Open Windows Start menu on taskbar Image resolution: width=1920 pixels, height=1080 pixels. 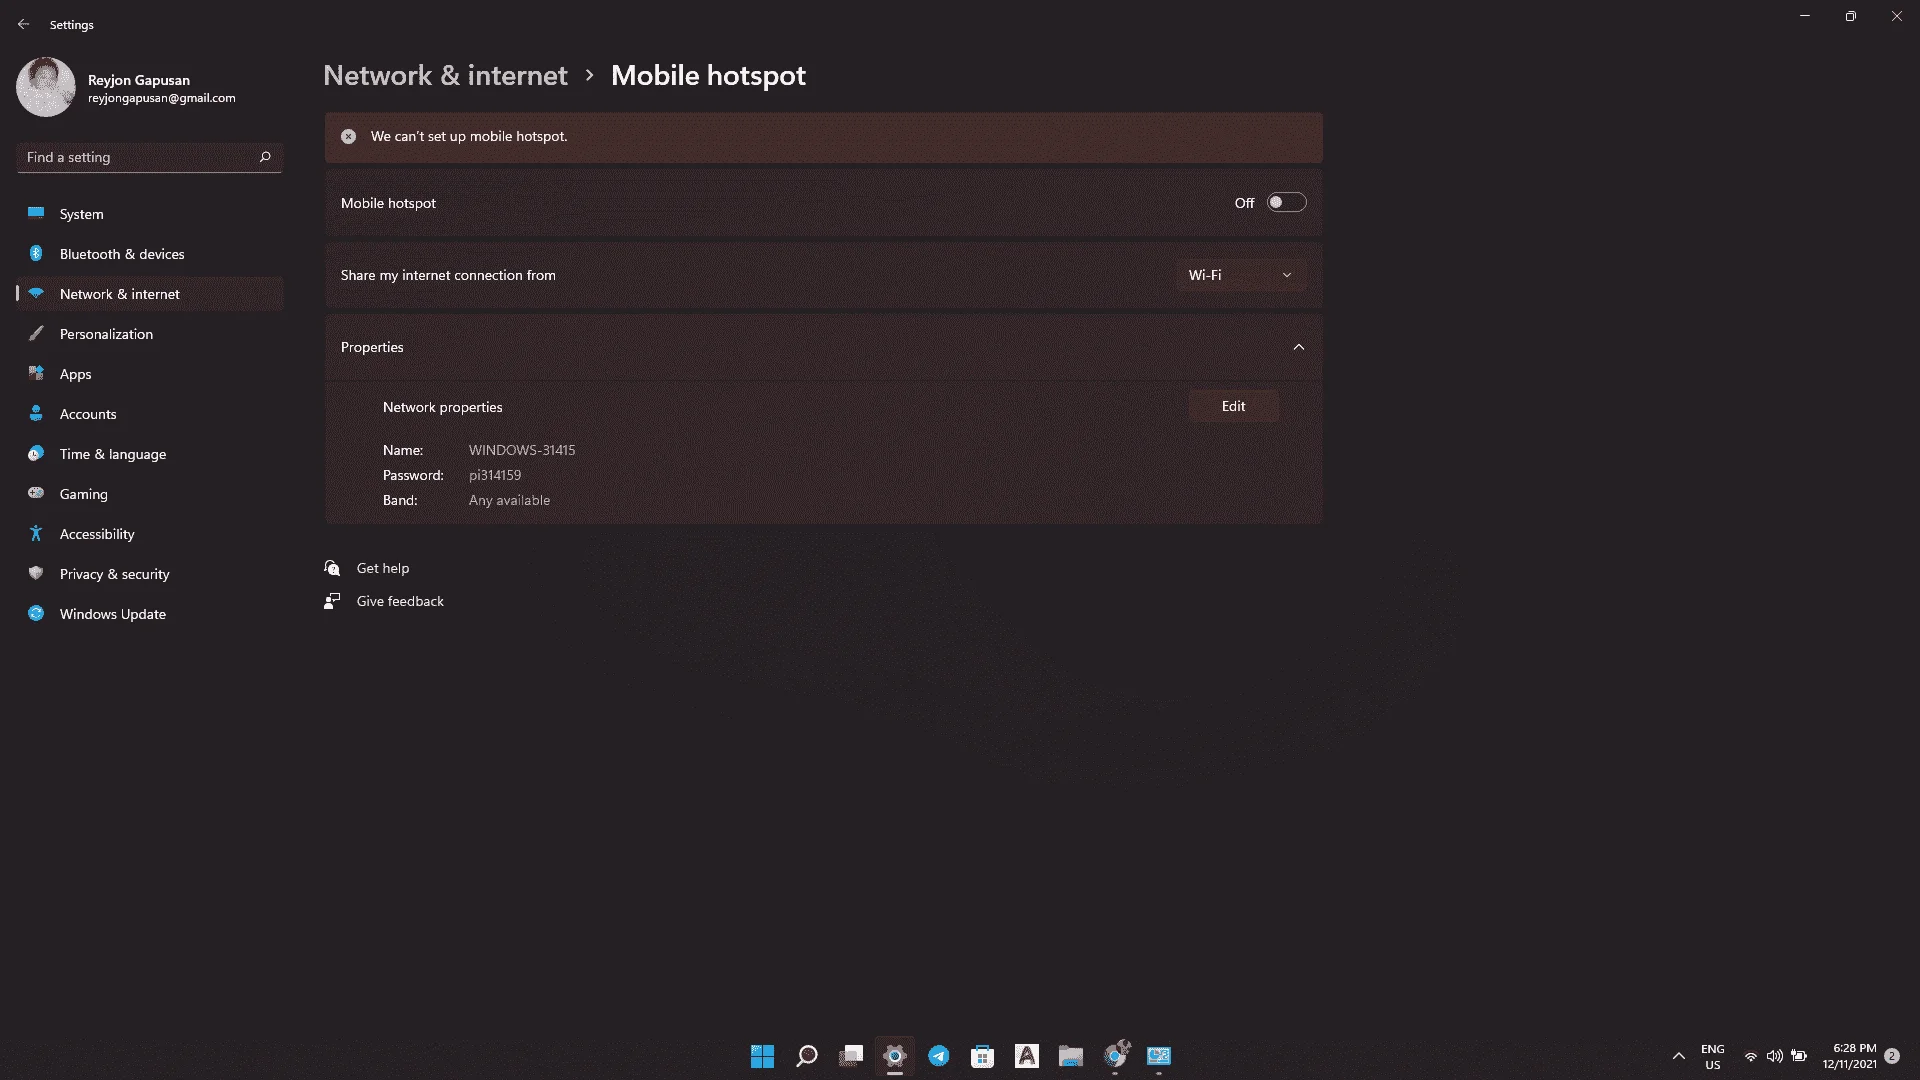coord(763,1056)
